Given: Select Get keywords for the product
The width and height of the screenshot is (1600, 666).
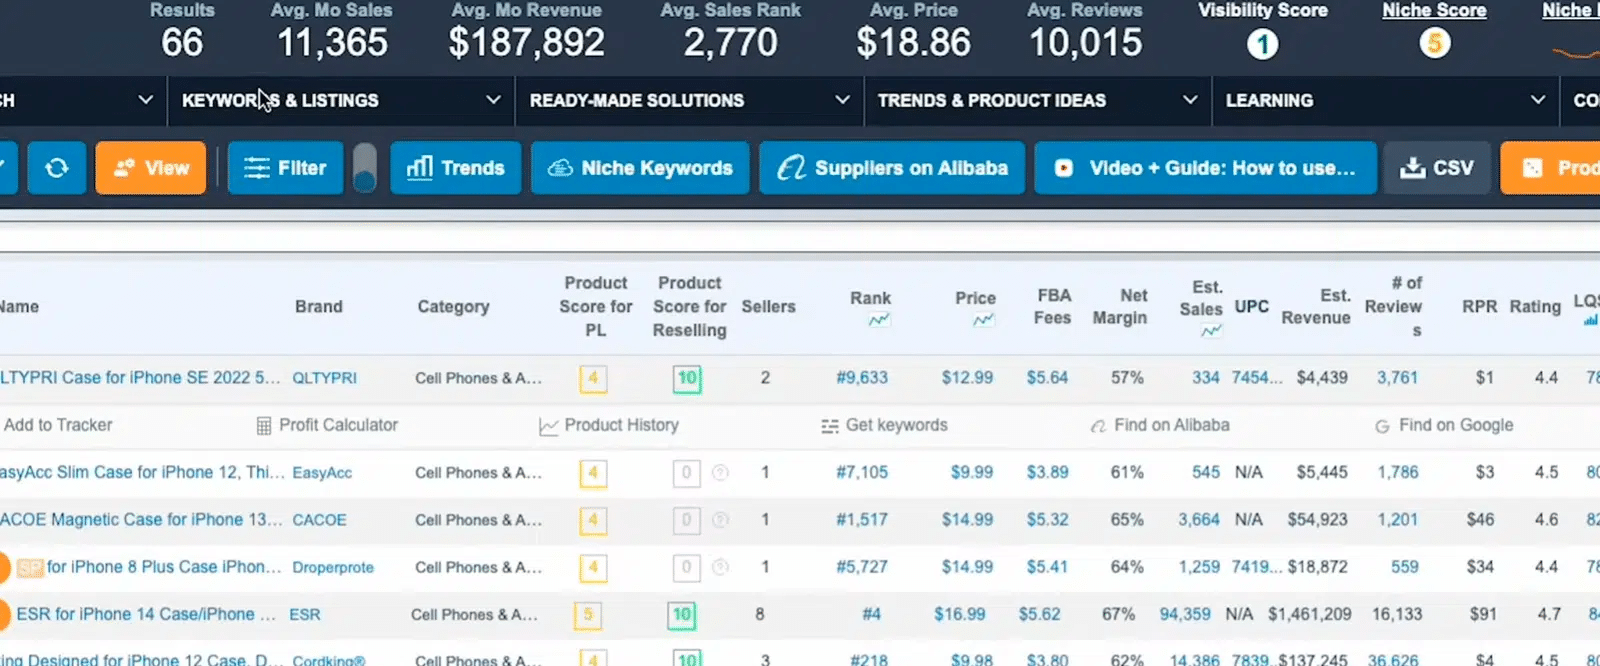Looking at the screenshot, I should [x=884, y=425].
